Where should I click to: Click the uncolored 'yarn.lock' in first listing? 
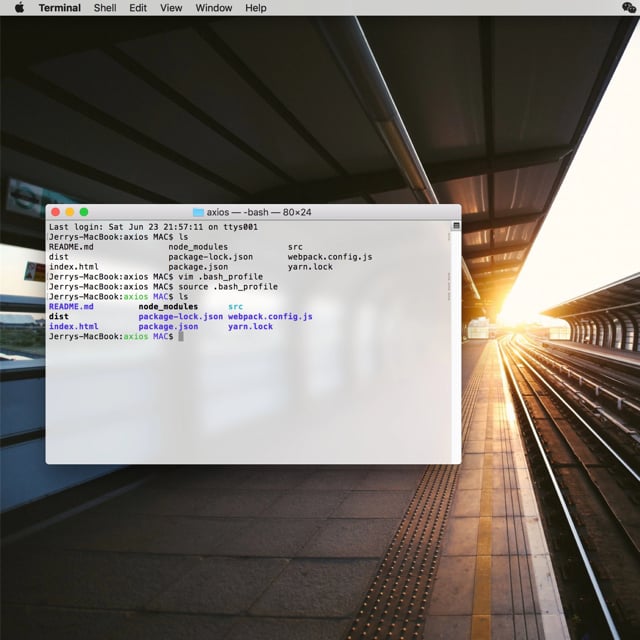click(x=310, y=267)
